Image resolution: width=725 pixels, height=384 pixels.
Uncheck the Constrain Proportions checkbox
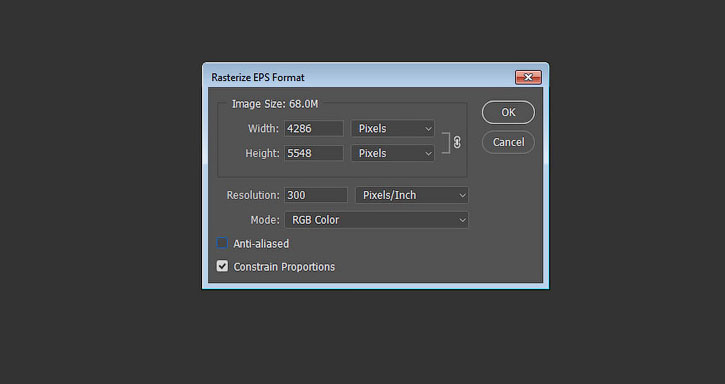point(222,266)
